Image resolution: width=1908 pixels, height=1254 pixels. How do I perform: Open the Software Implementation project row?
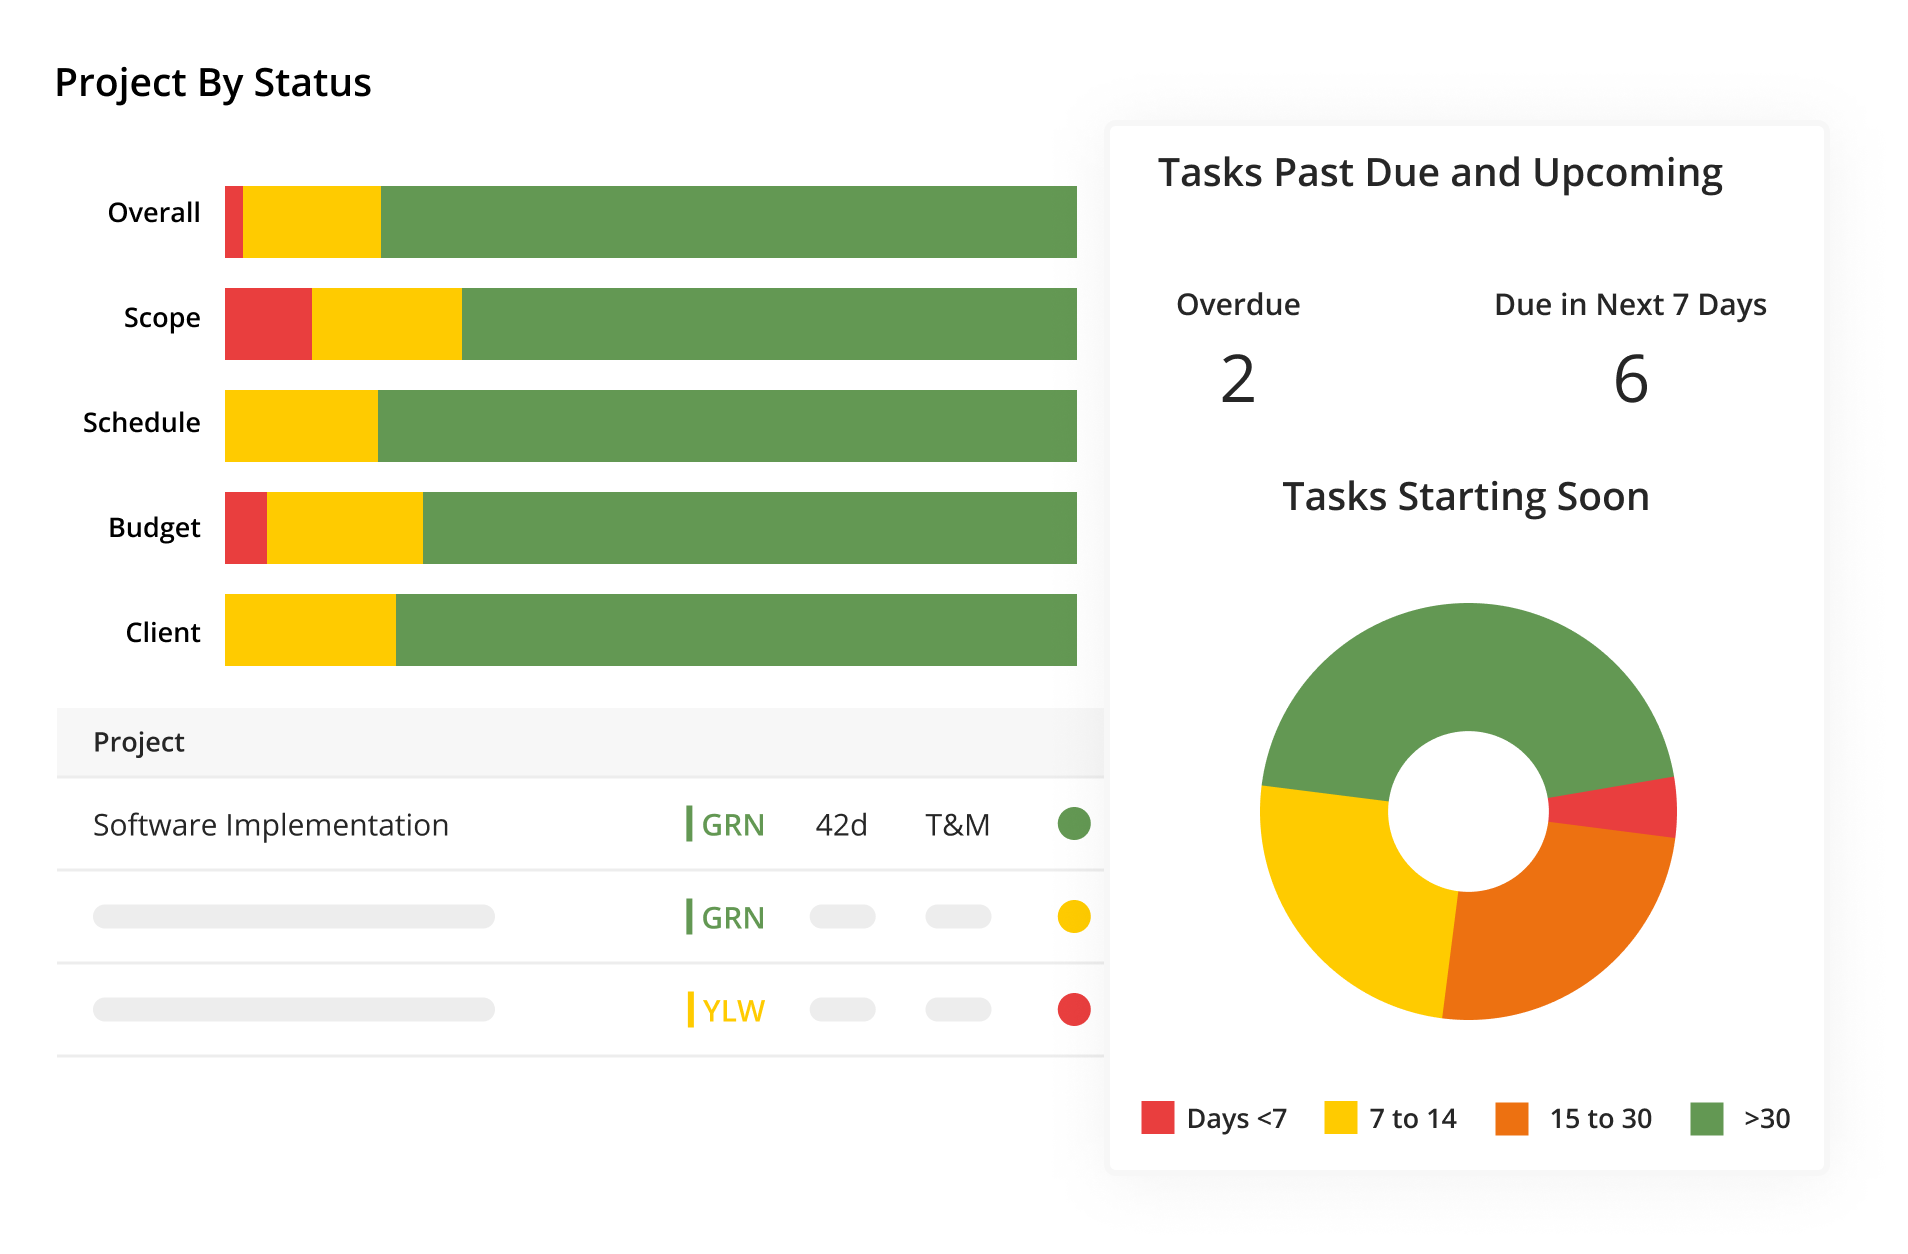coord(580,824)
